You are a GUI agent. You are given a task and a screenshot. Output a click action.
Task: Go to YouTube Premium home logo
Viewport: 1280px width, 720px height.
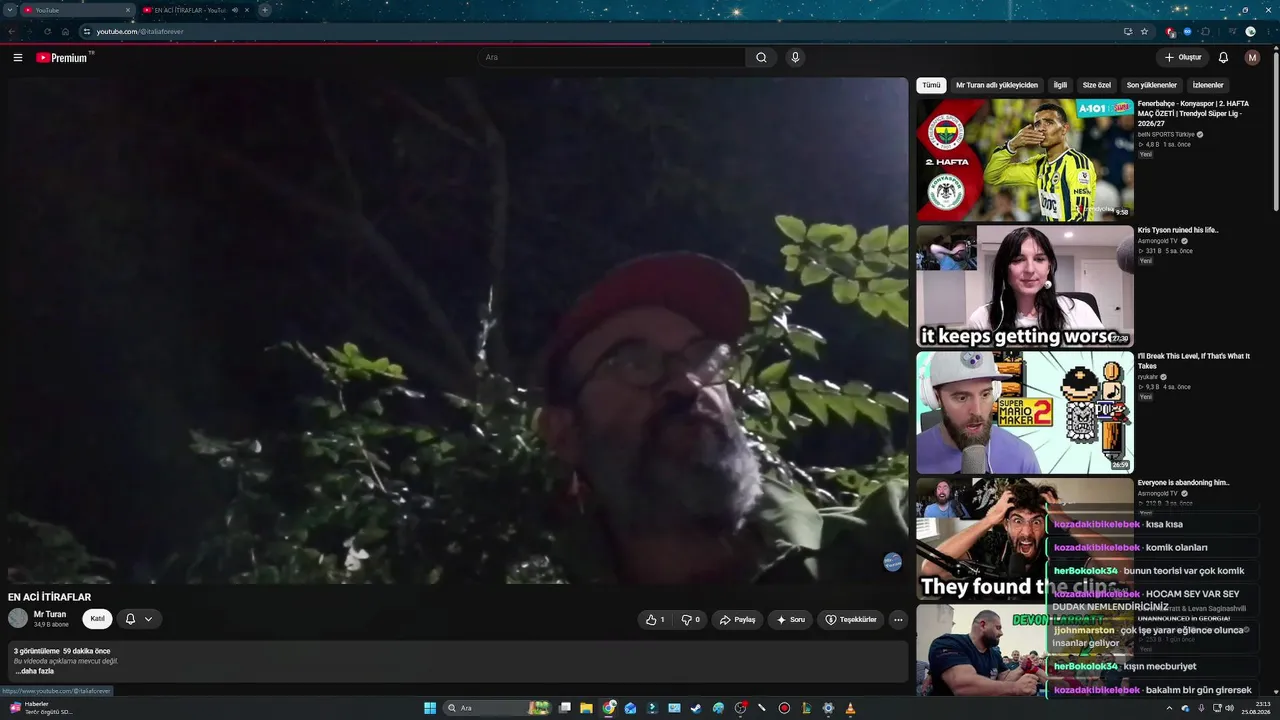point(64,58)
